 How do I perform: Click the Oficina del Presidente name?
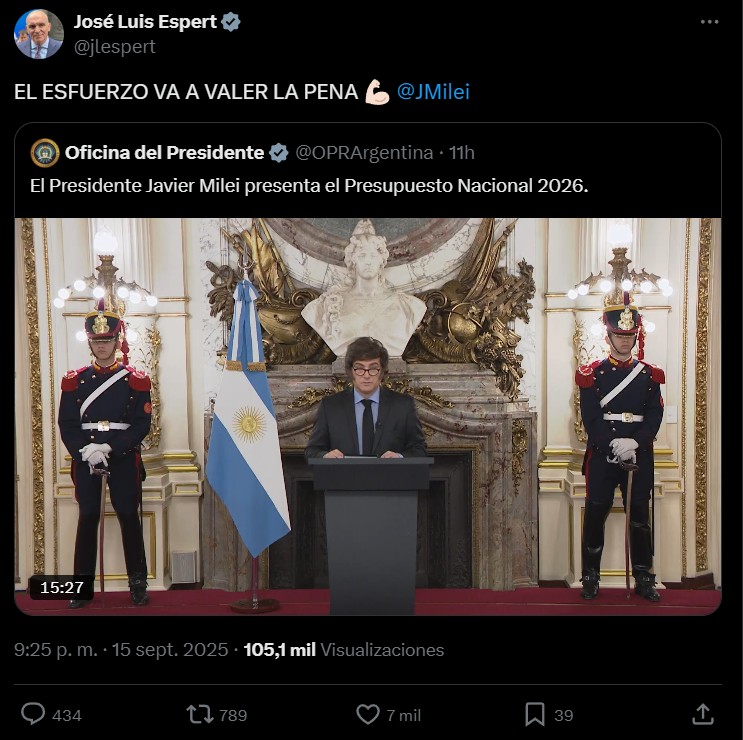(164, 153)
